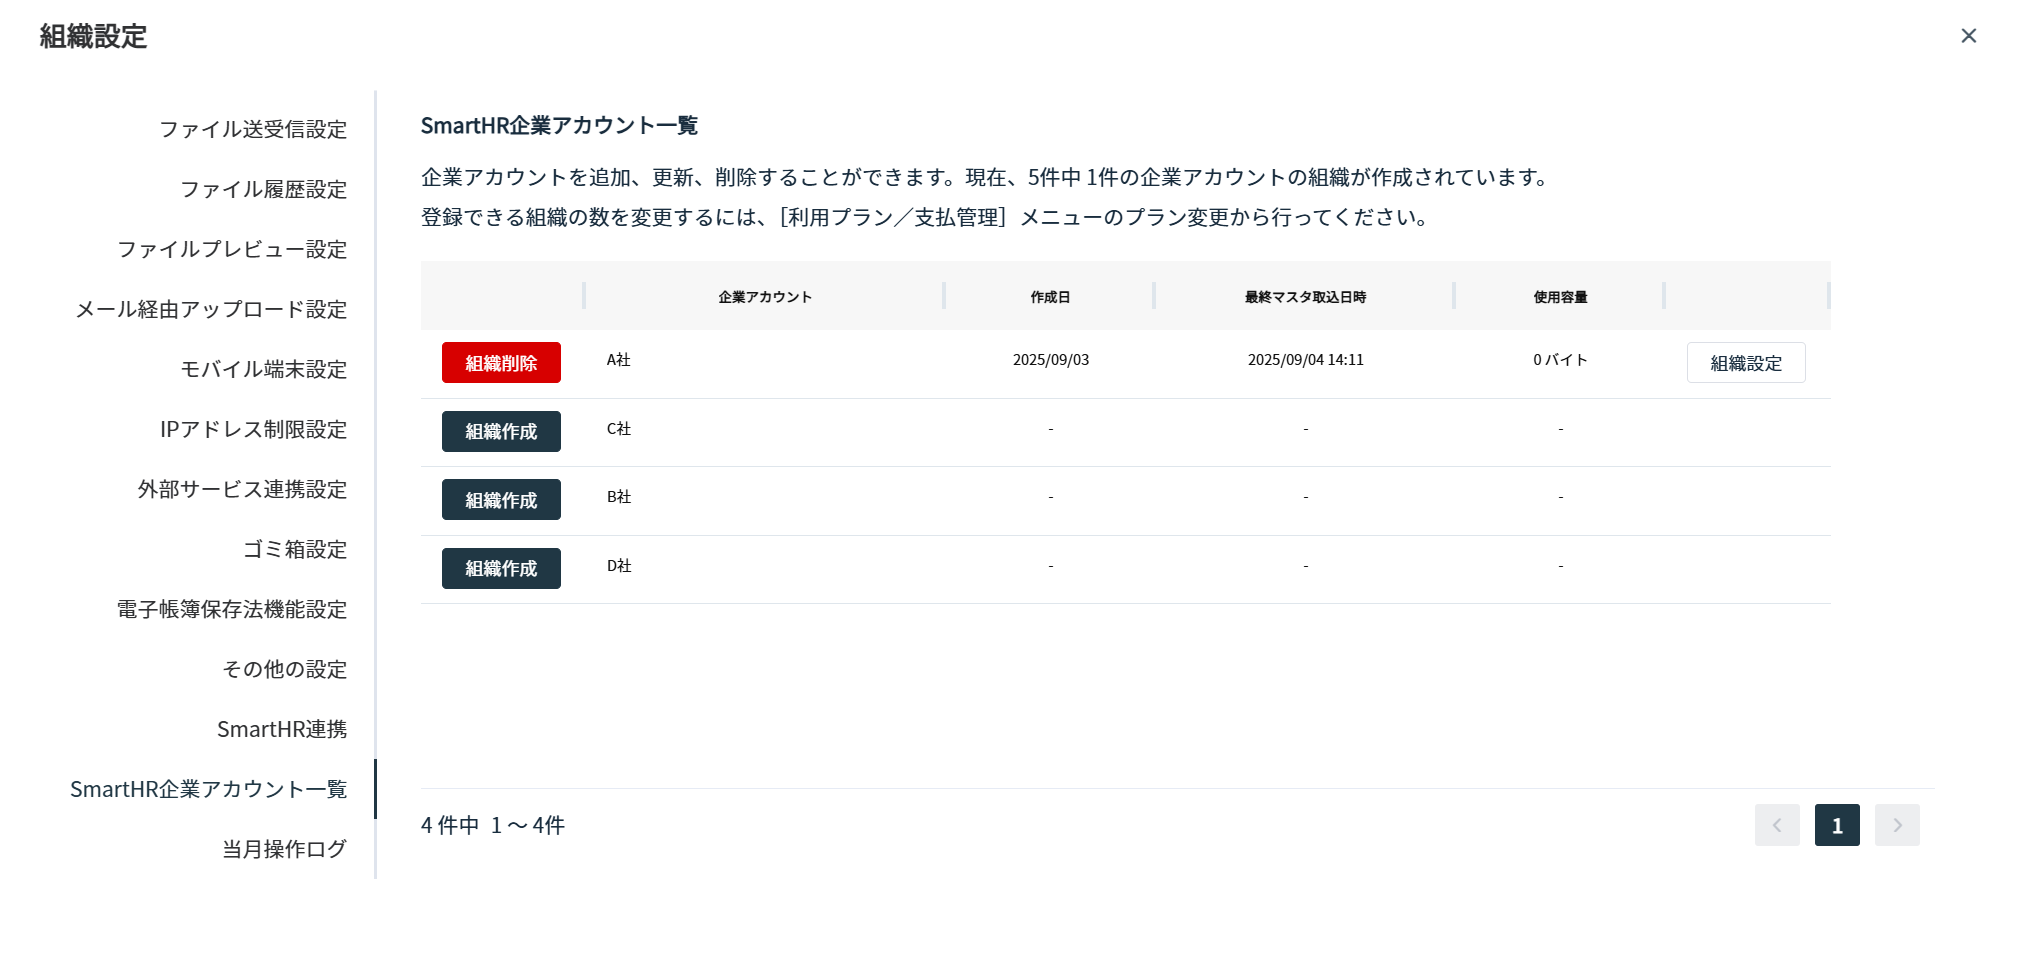Open 組織設定 button for A社
This screenshot has width=2018, height=963.
pyautogui.click(x=1746, y=363)
